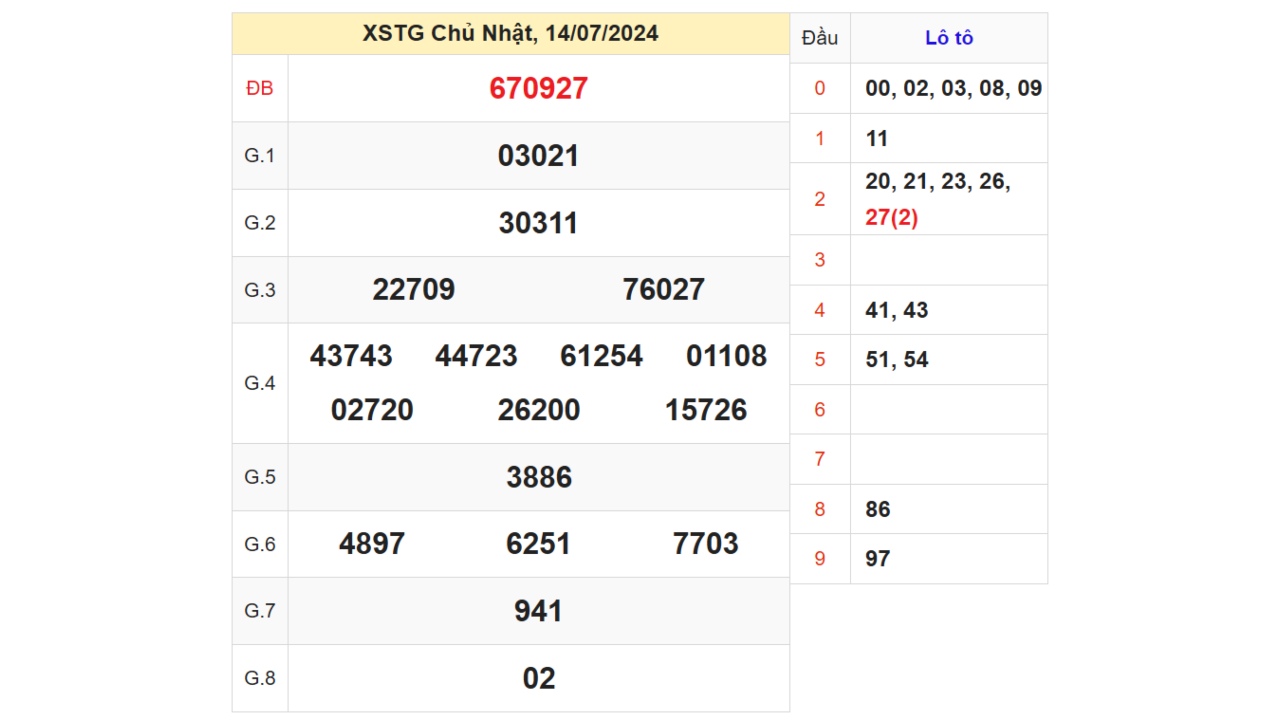1280x720 pixels.
Task: Select the red 27(2) lô tô value
Action: click(x=892, y=217)
